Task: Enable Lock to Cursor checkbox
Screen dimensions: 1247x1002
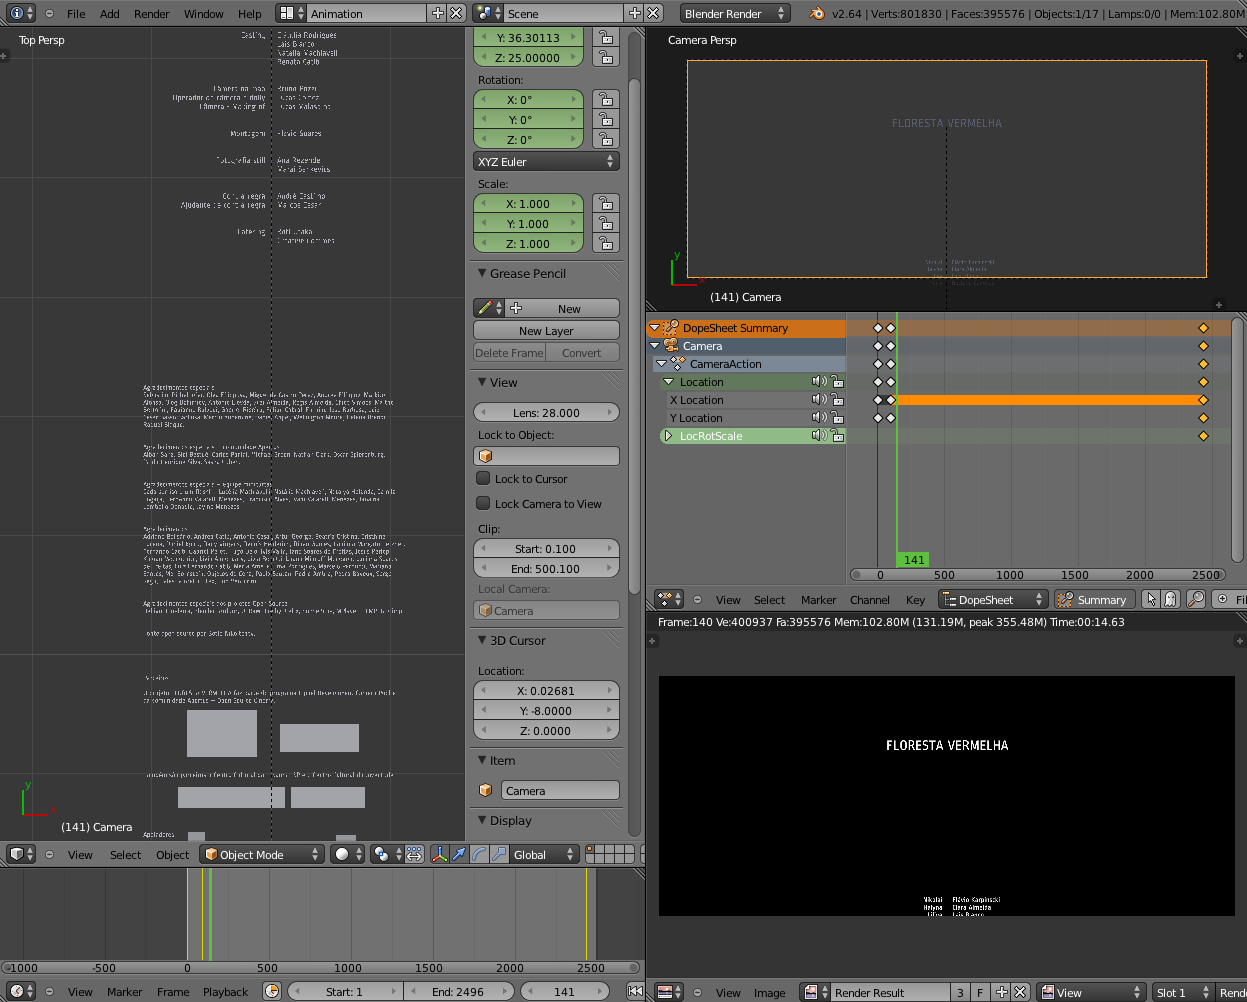Action: (484, 479)
